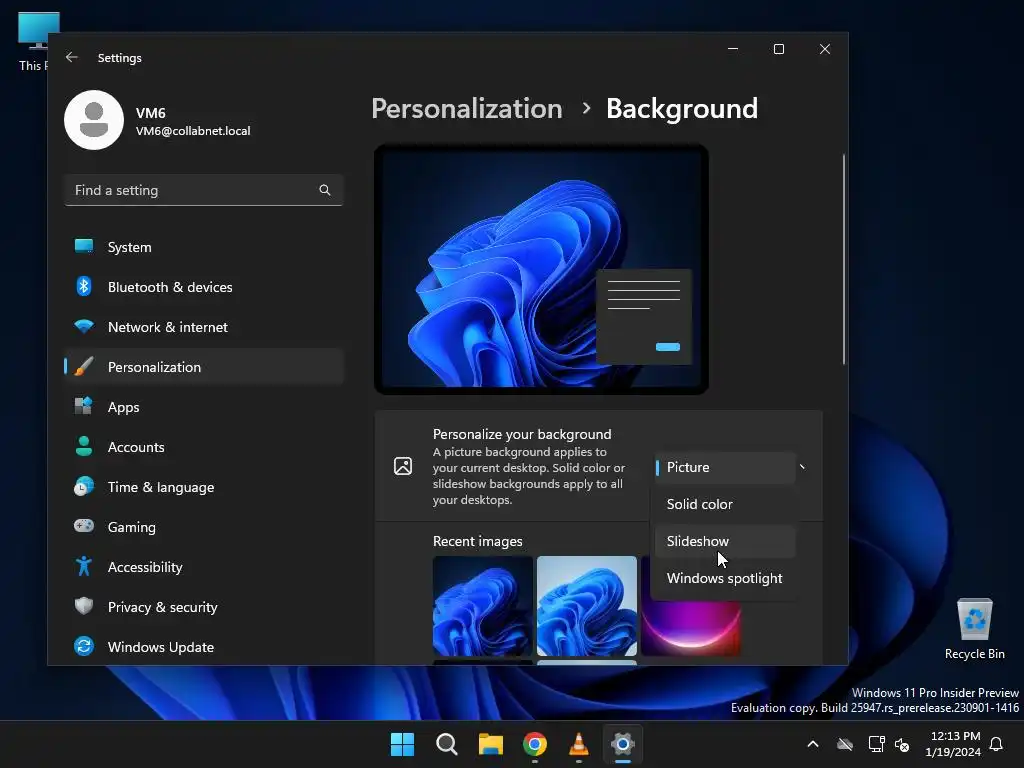Launch Google Chrome from taskbar
1024x768 pixels.
point(535,744)
